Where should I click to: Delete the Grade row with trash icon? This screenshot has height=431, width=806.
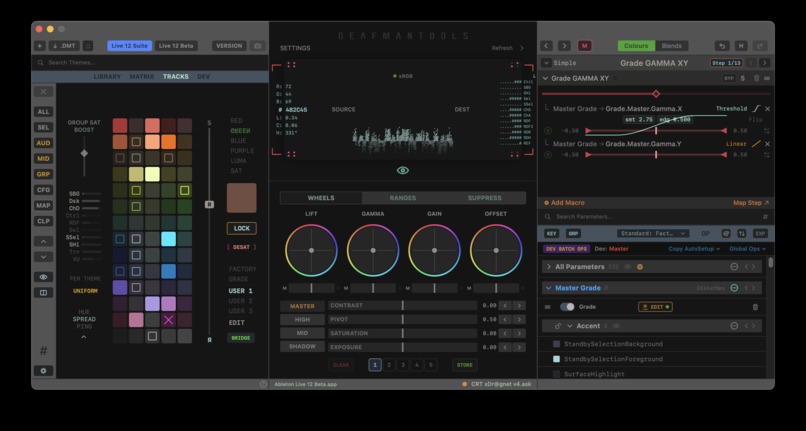[x=755, y=307]
